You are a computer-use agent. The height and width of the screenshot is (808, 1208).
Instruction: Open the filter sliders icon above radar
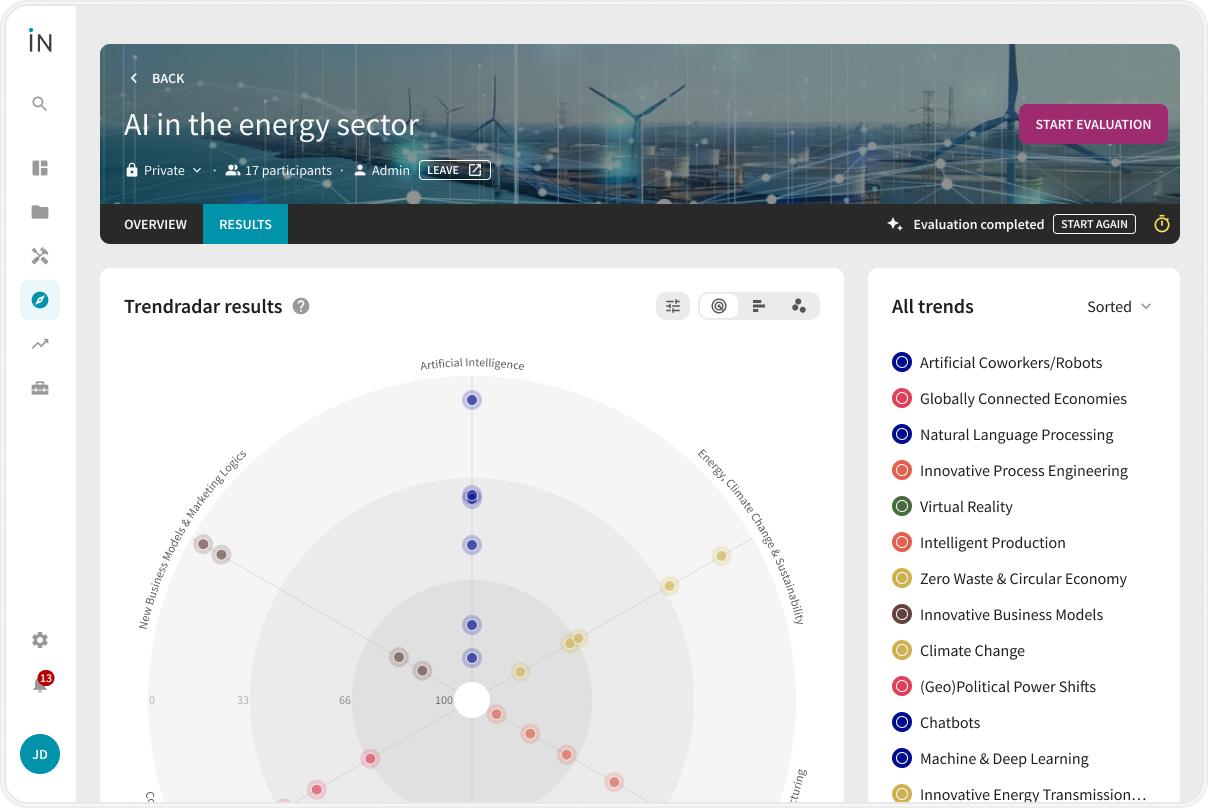click(673, 306)
